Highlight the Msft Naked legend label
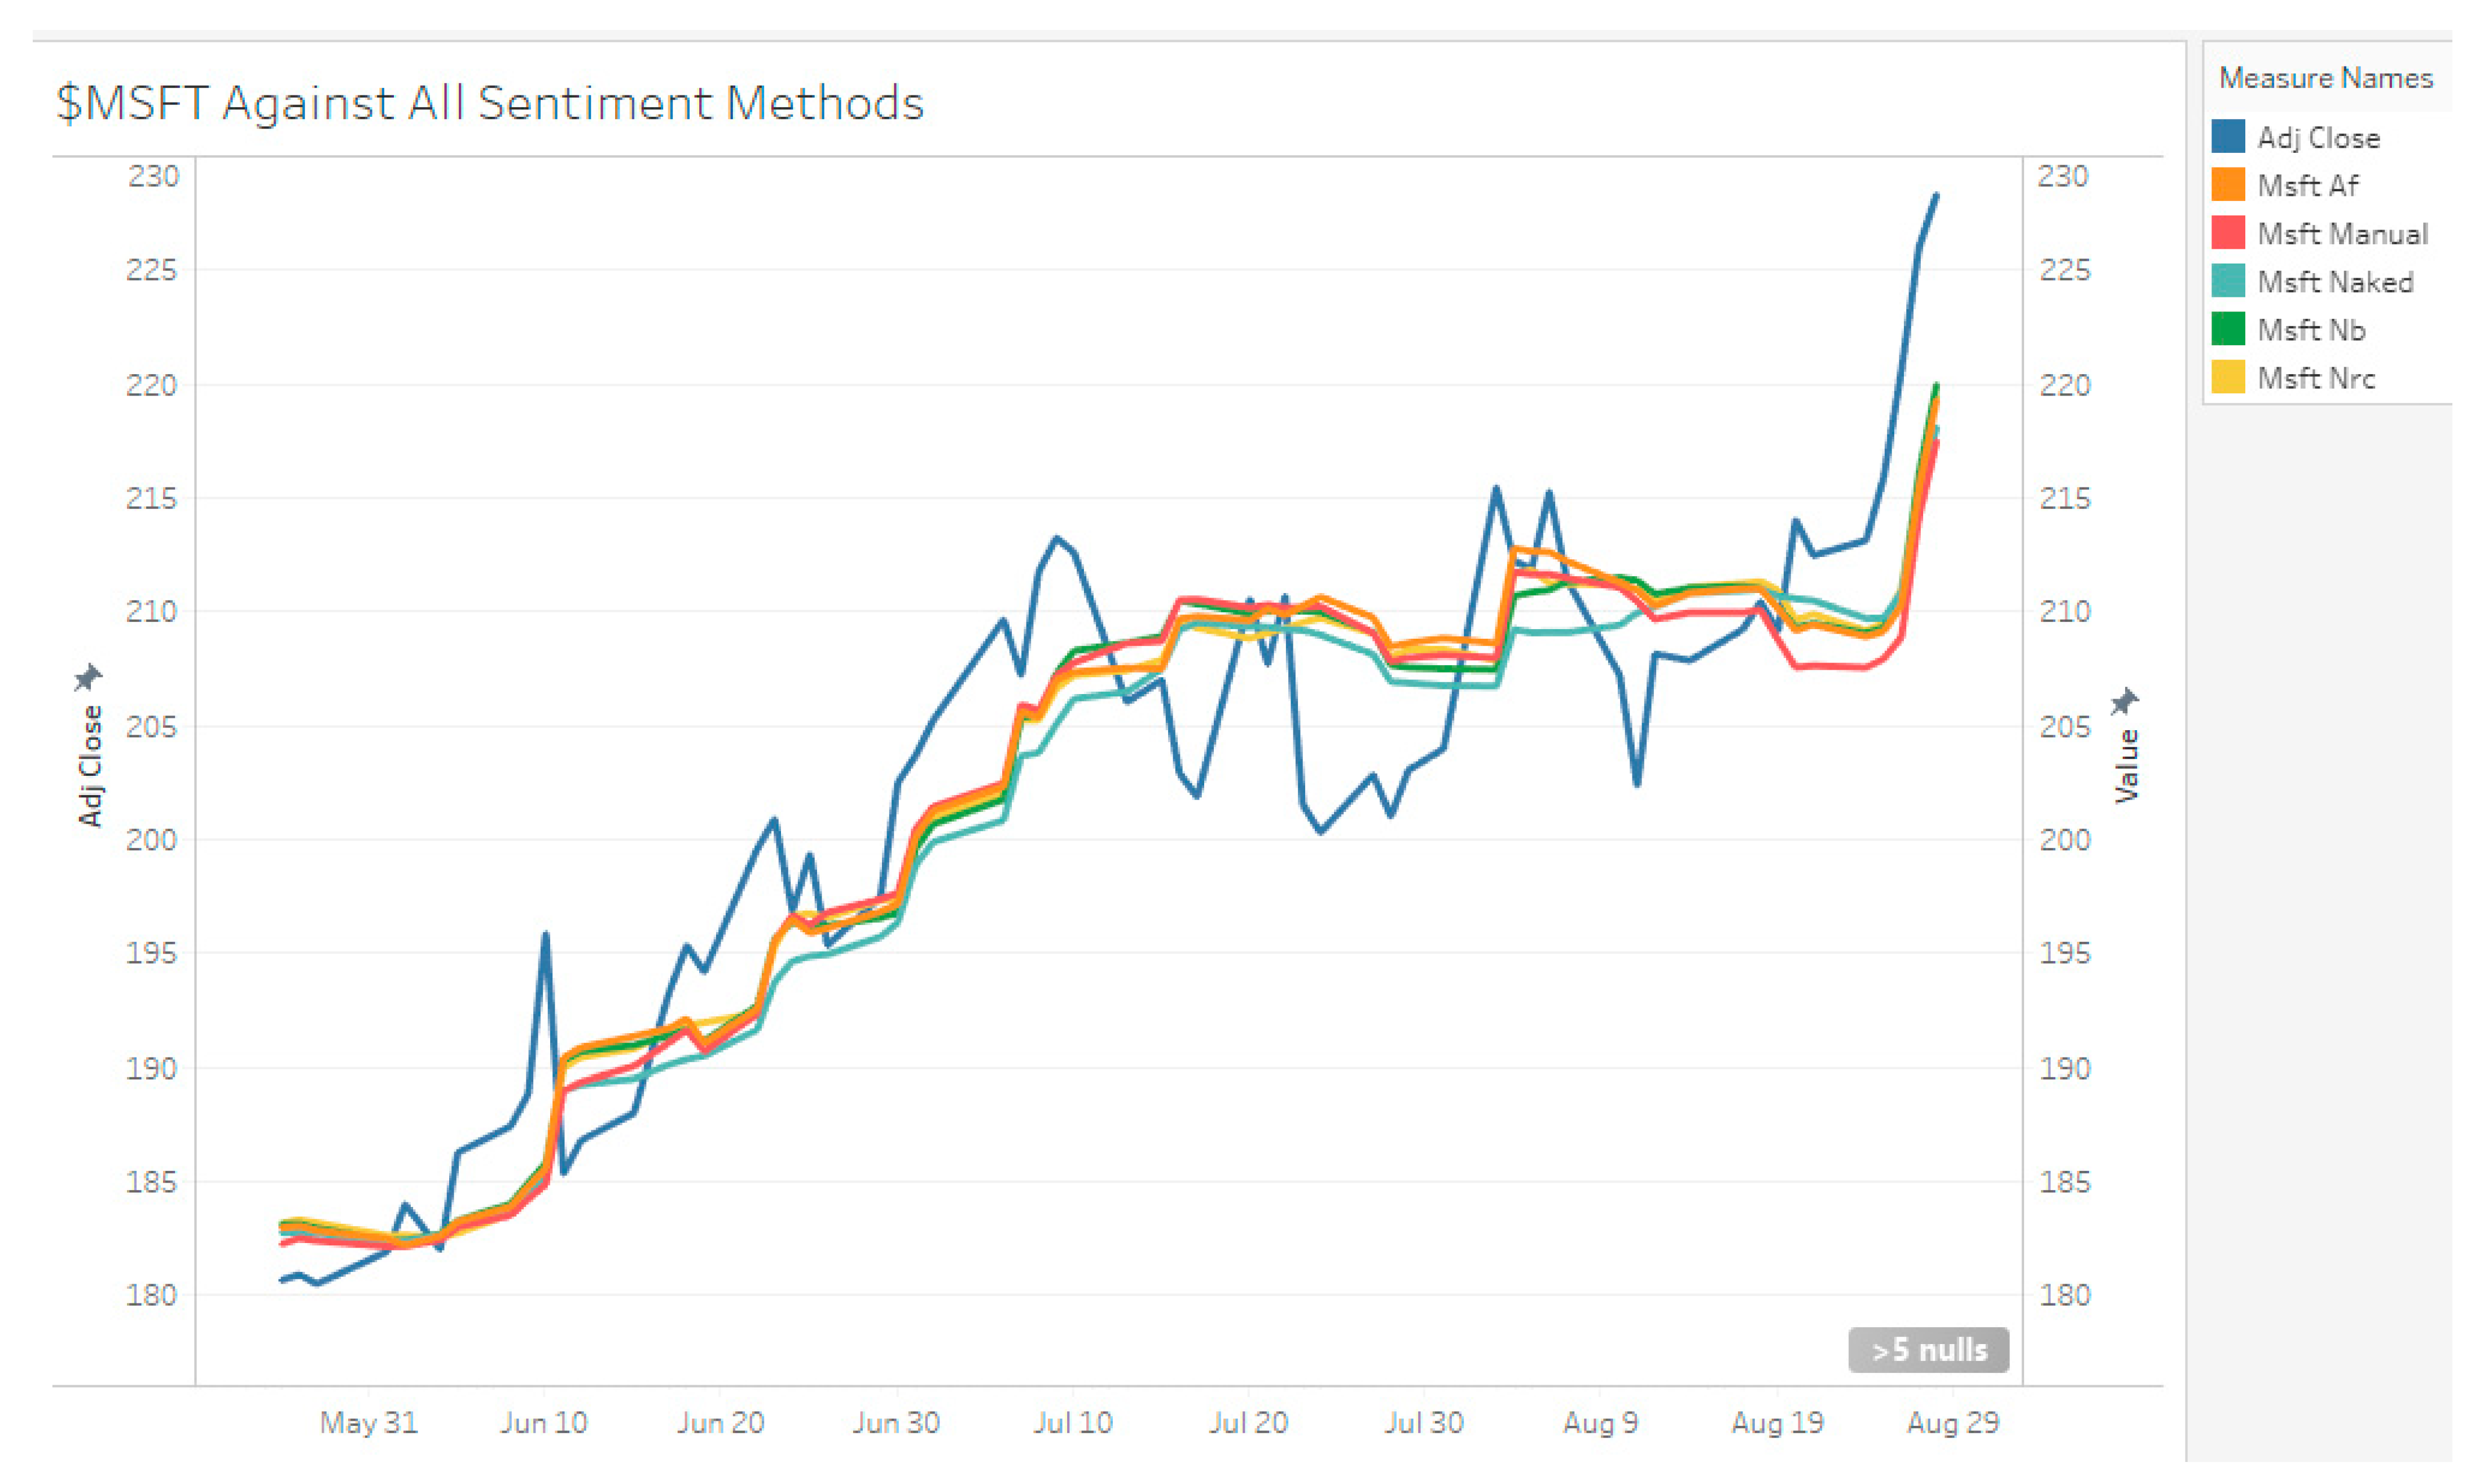The image size is (2484, 1484). click(2335, 282)
